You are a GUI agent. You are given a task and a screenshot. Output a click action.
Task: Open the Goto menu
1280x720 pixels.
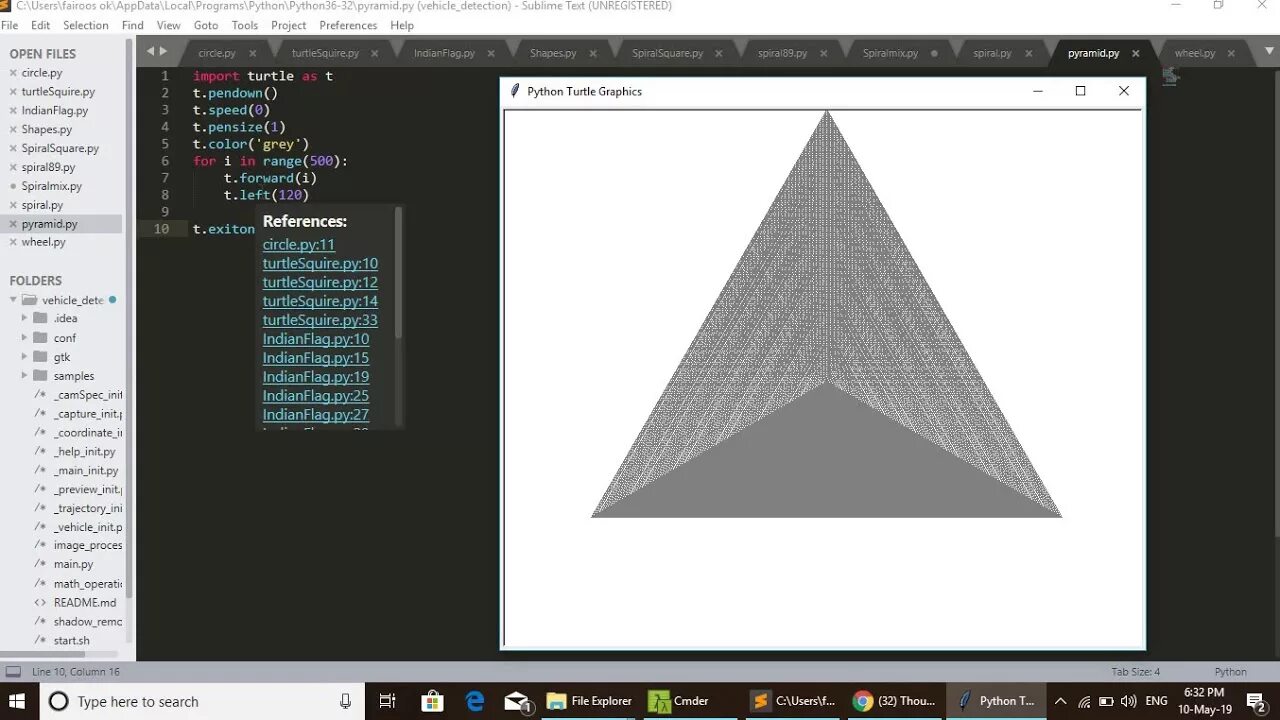pos(206,25)
